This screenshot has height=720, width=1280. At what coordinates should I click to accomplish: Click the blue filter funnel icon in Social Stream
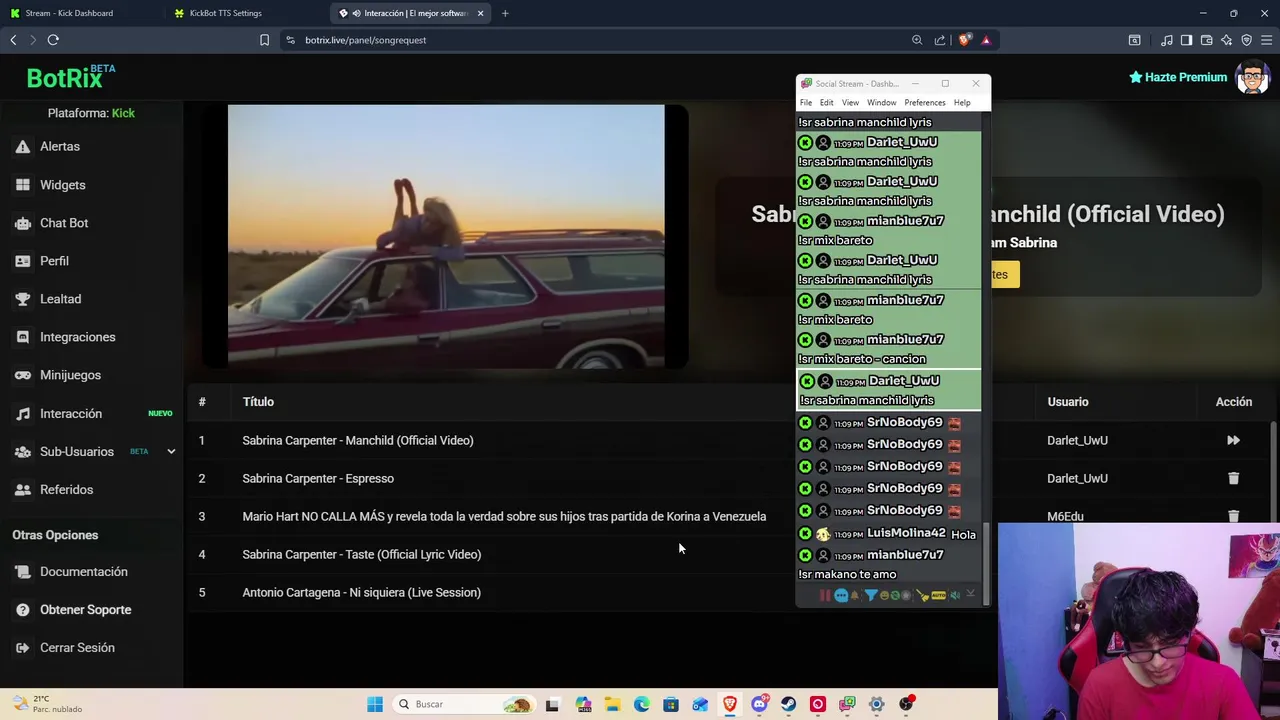coord(871,595)
